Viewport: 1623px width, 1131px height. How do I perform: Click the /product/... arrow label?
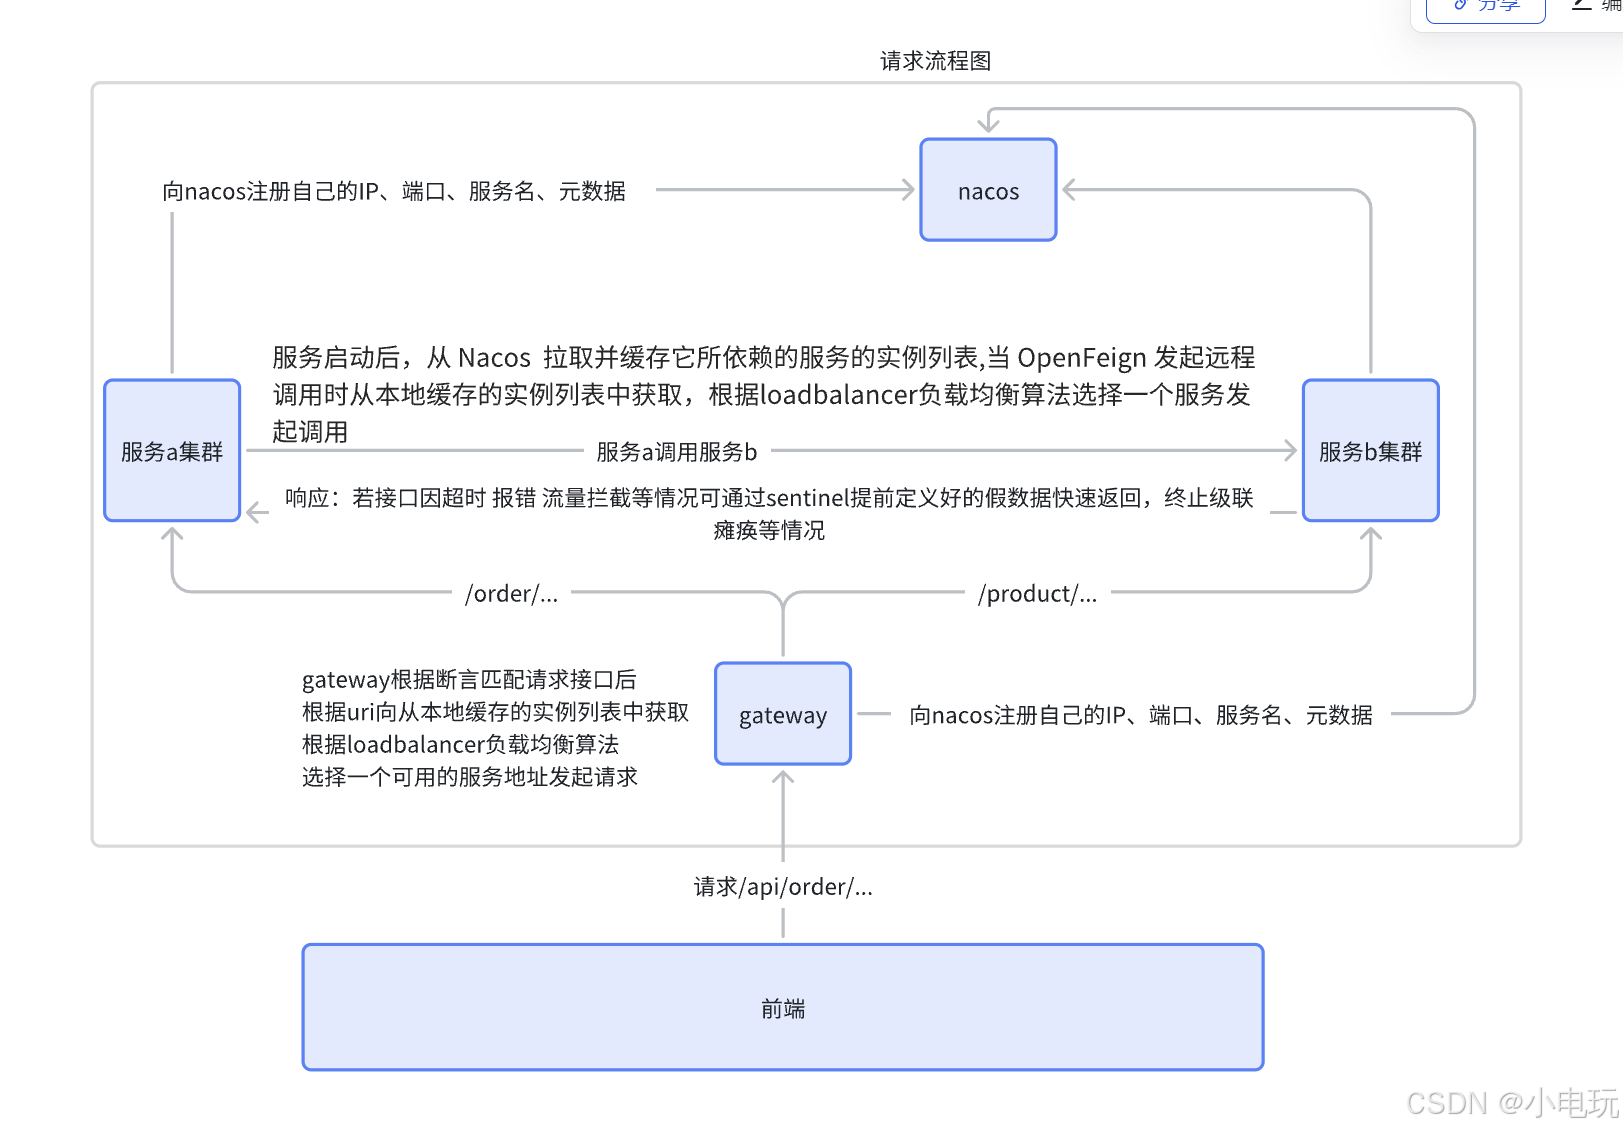(1037, 593)
